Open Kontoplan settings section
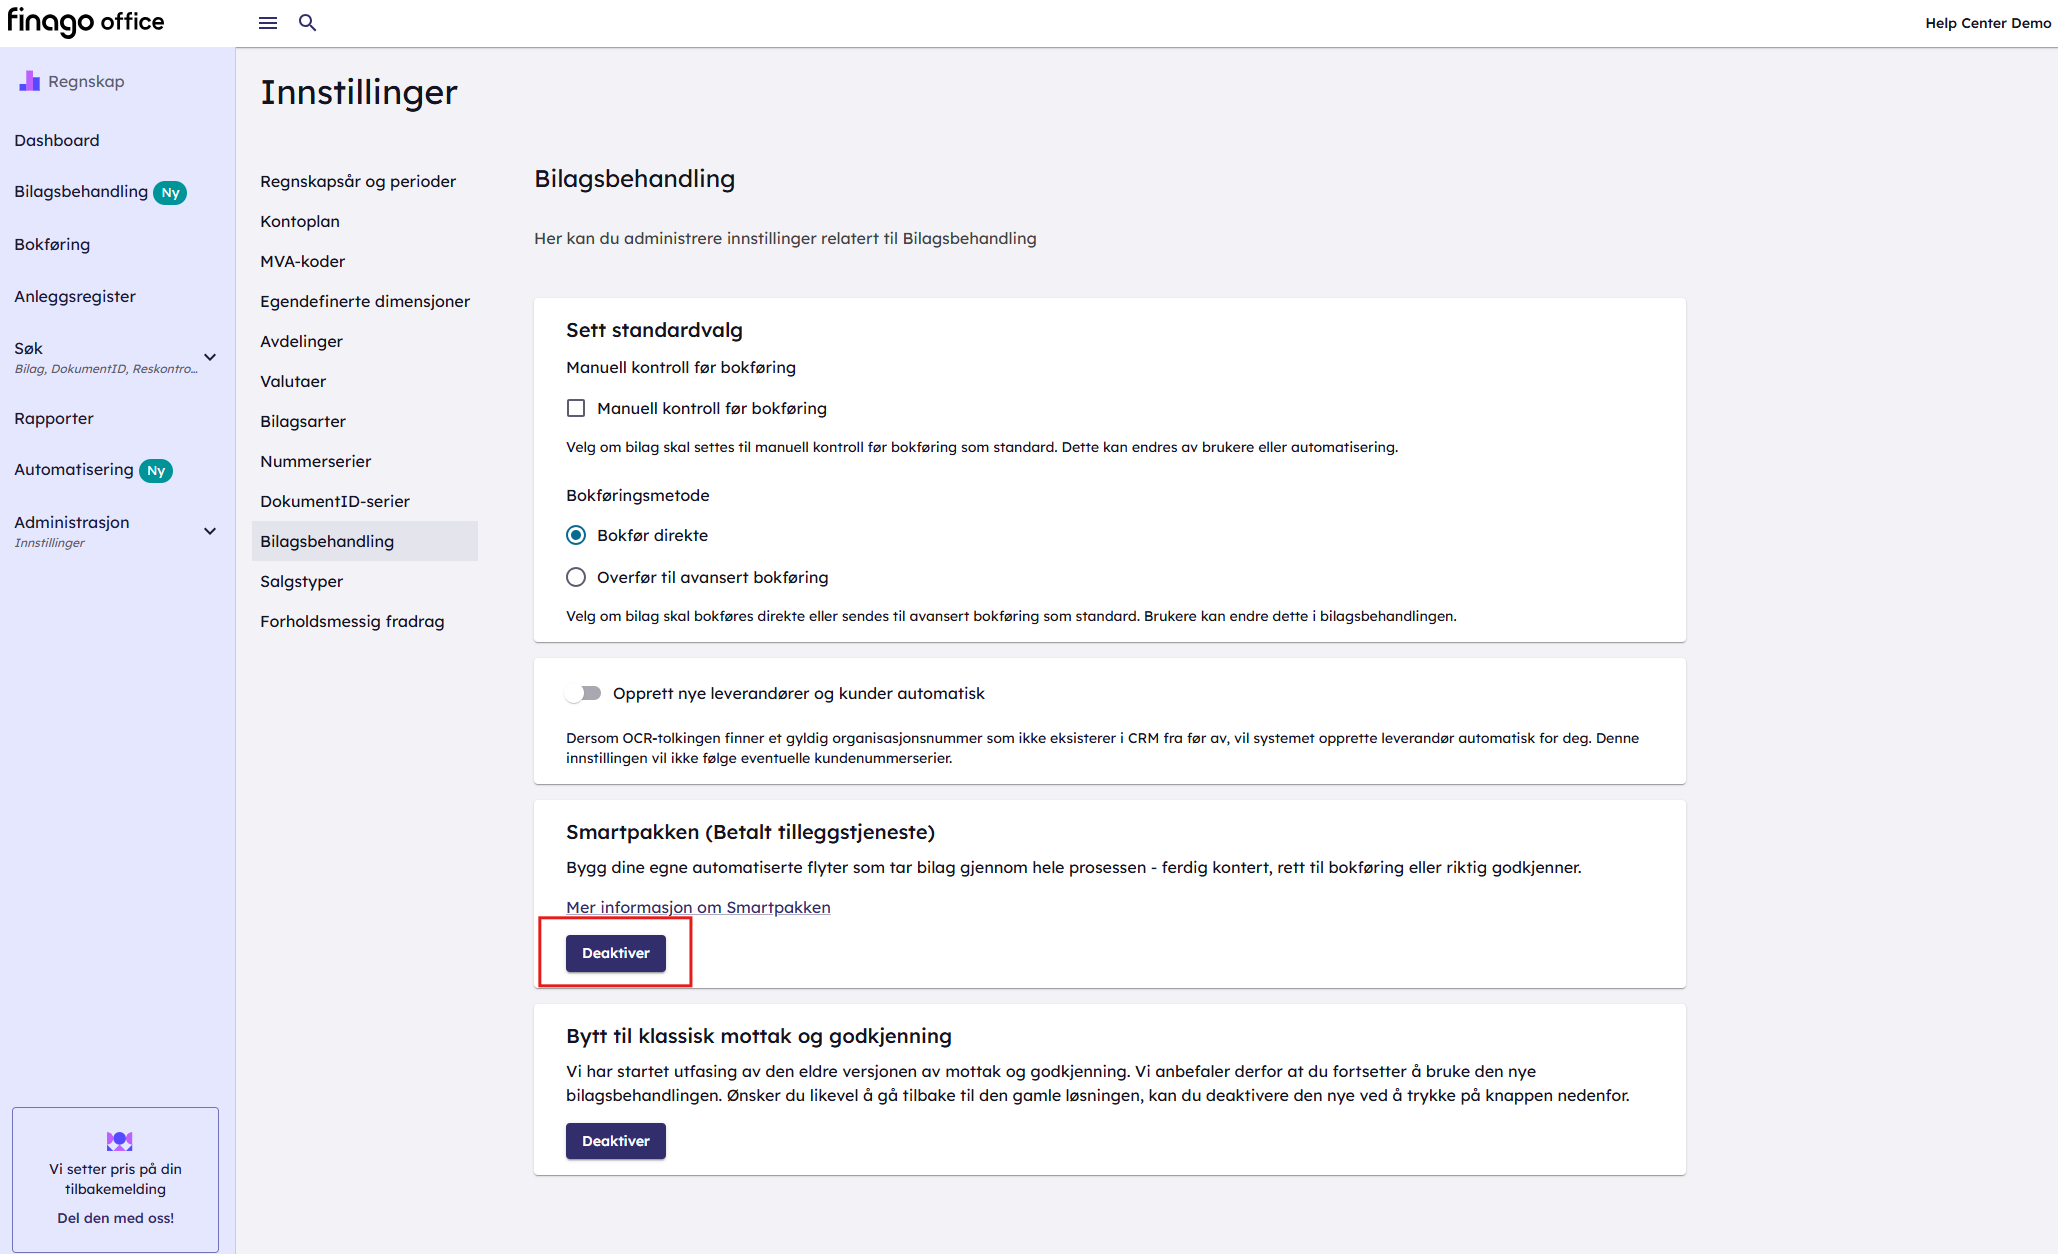This screenshot has height=1254, width=2058. tap(300, 221)
